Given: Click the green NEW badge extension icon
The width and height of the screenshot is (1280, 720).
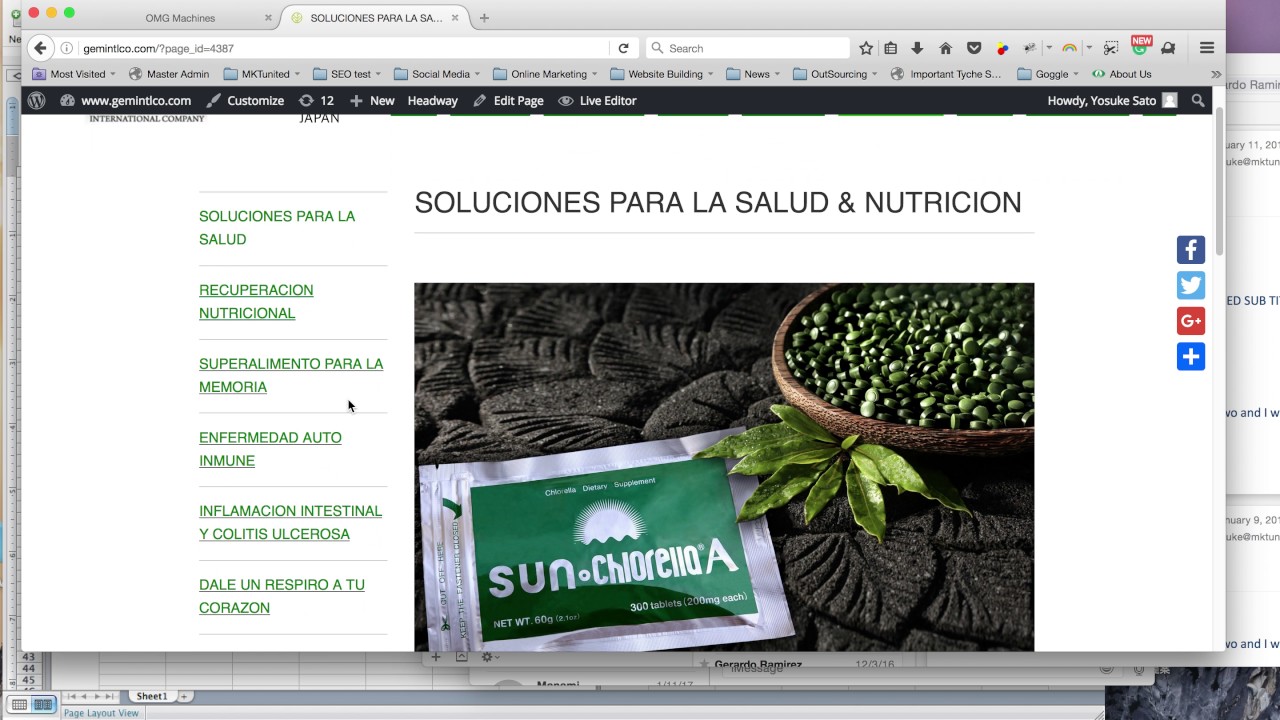Looking at the screenshot, I should (x=1140, y=46).
